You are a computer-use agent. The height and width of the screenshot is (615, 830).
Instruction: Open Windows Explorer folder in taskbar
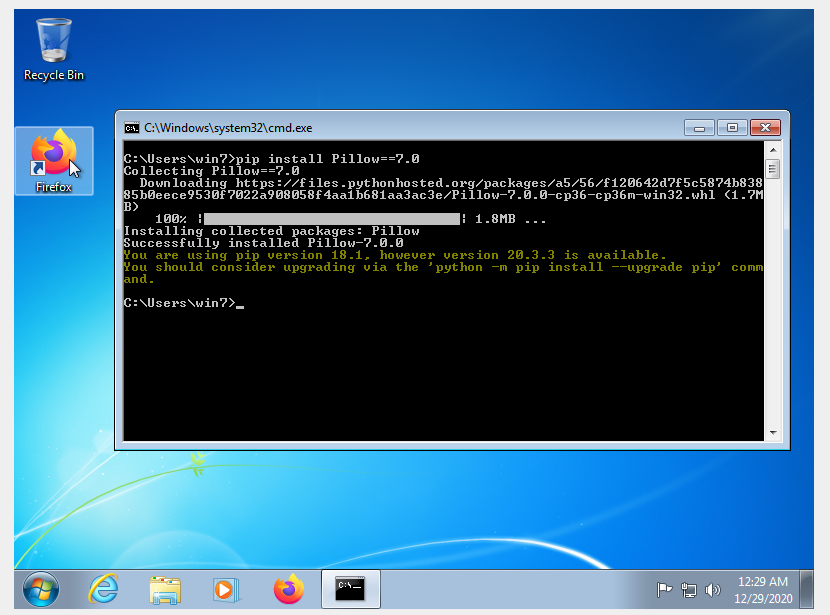[x=165, y=590]
